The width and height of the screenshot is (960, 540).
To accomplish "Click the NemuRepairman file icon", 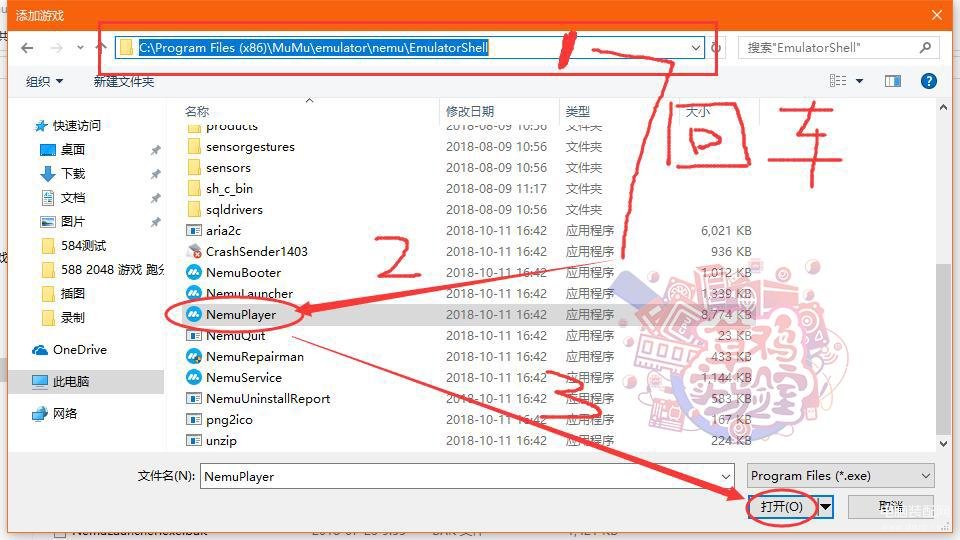I will (193, 356).
